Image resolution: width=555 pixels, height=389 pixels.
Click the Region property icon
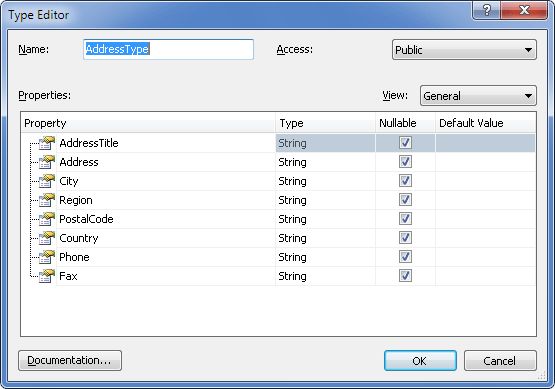pos(47,200)
